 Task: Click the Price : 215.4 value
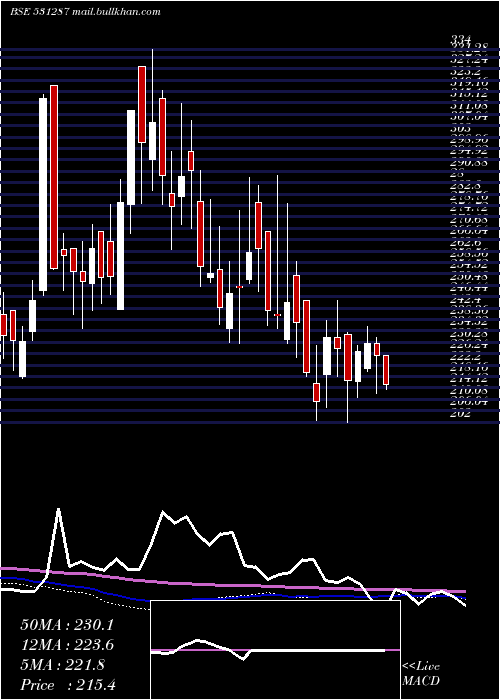[68, 685]
